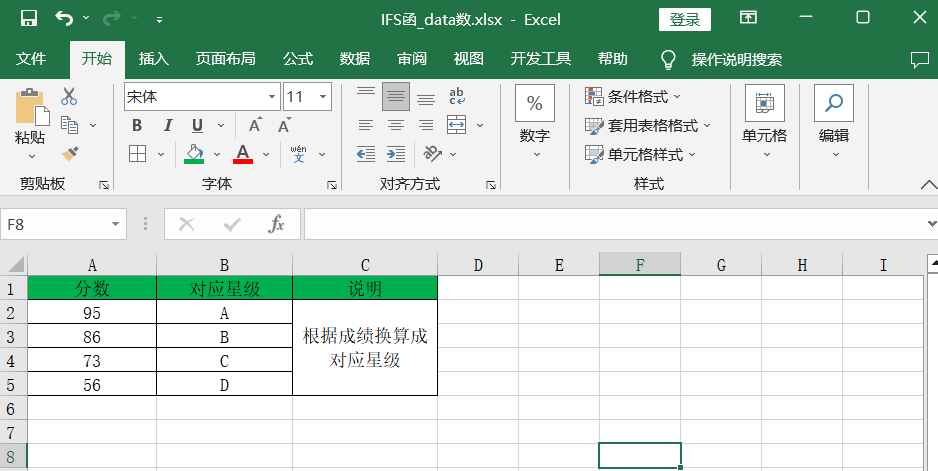This screenshot has height=471, width=938.
Task: Open the 剪贴板 dialog launcher
Action: pos(104,185)
